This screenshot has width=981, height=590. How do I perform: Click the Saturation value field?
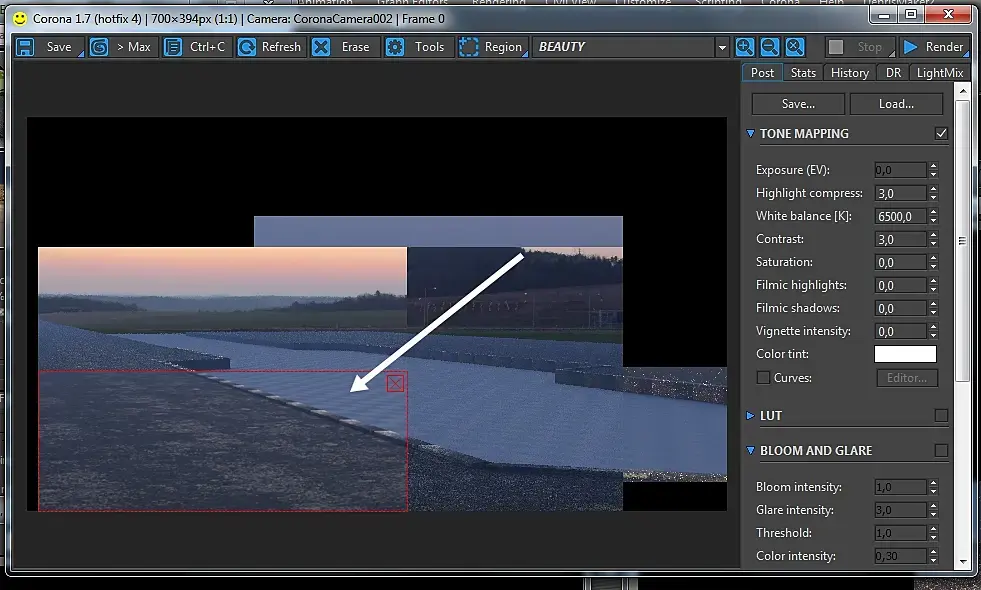point(900,262)
